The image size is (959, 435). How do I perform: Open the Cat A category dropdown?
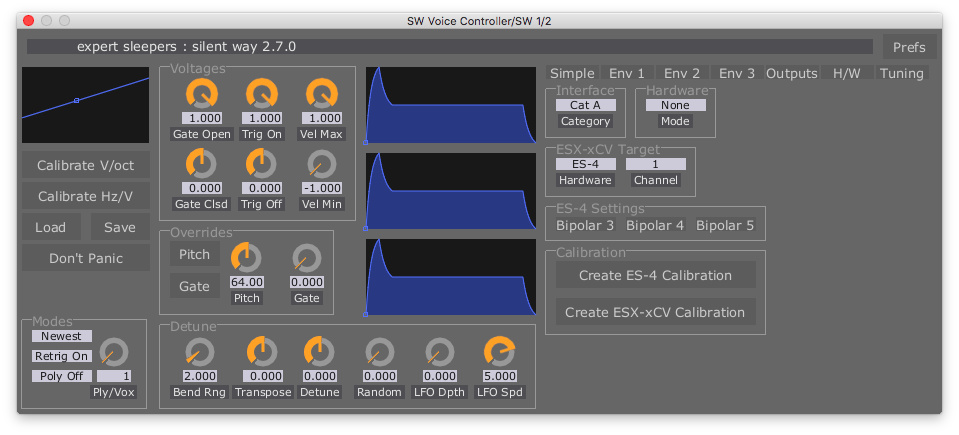click(x=585, y=105)
